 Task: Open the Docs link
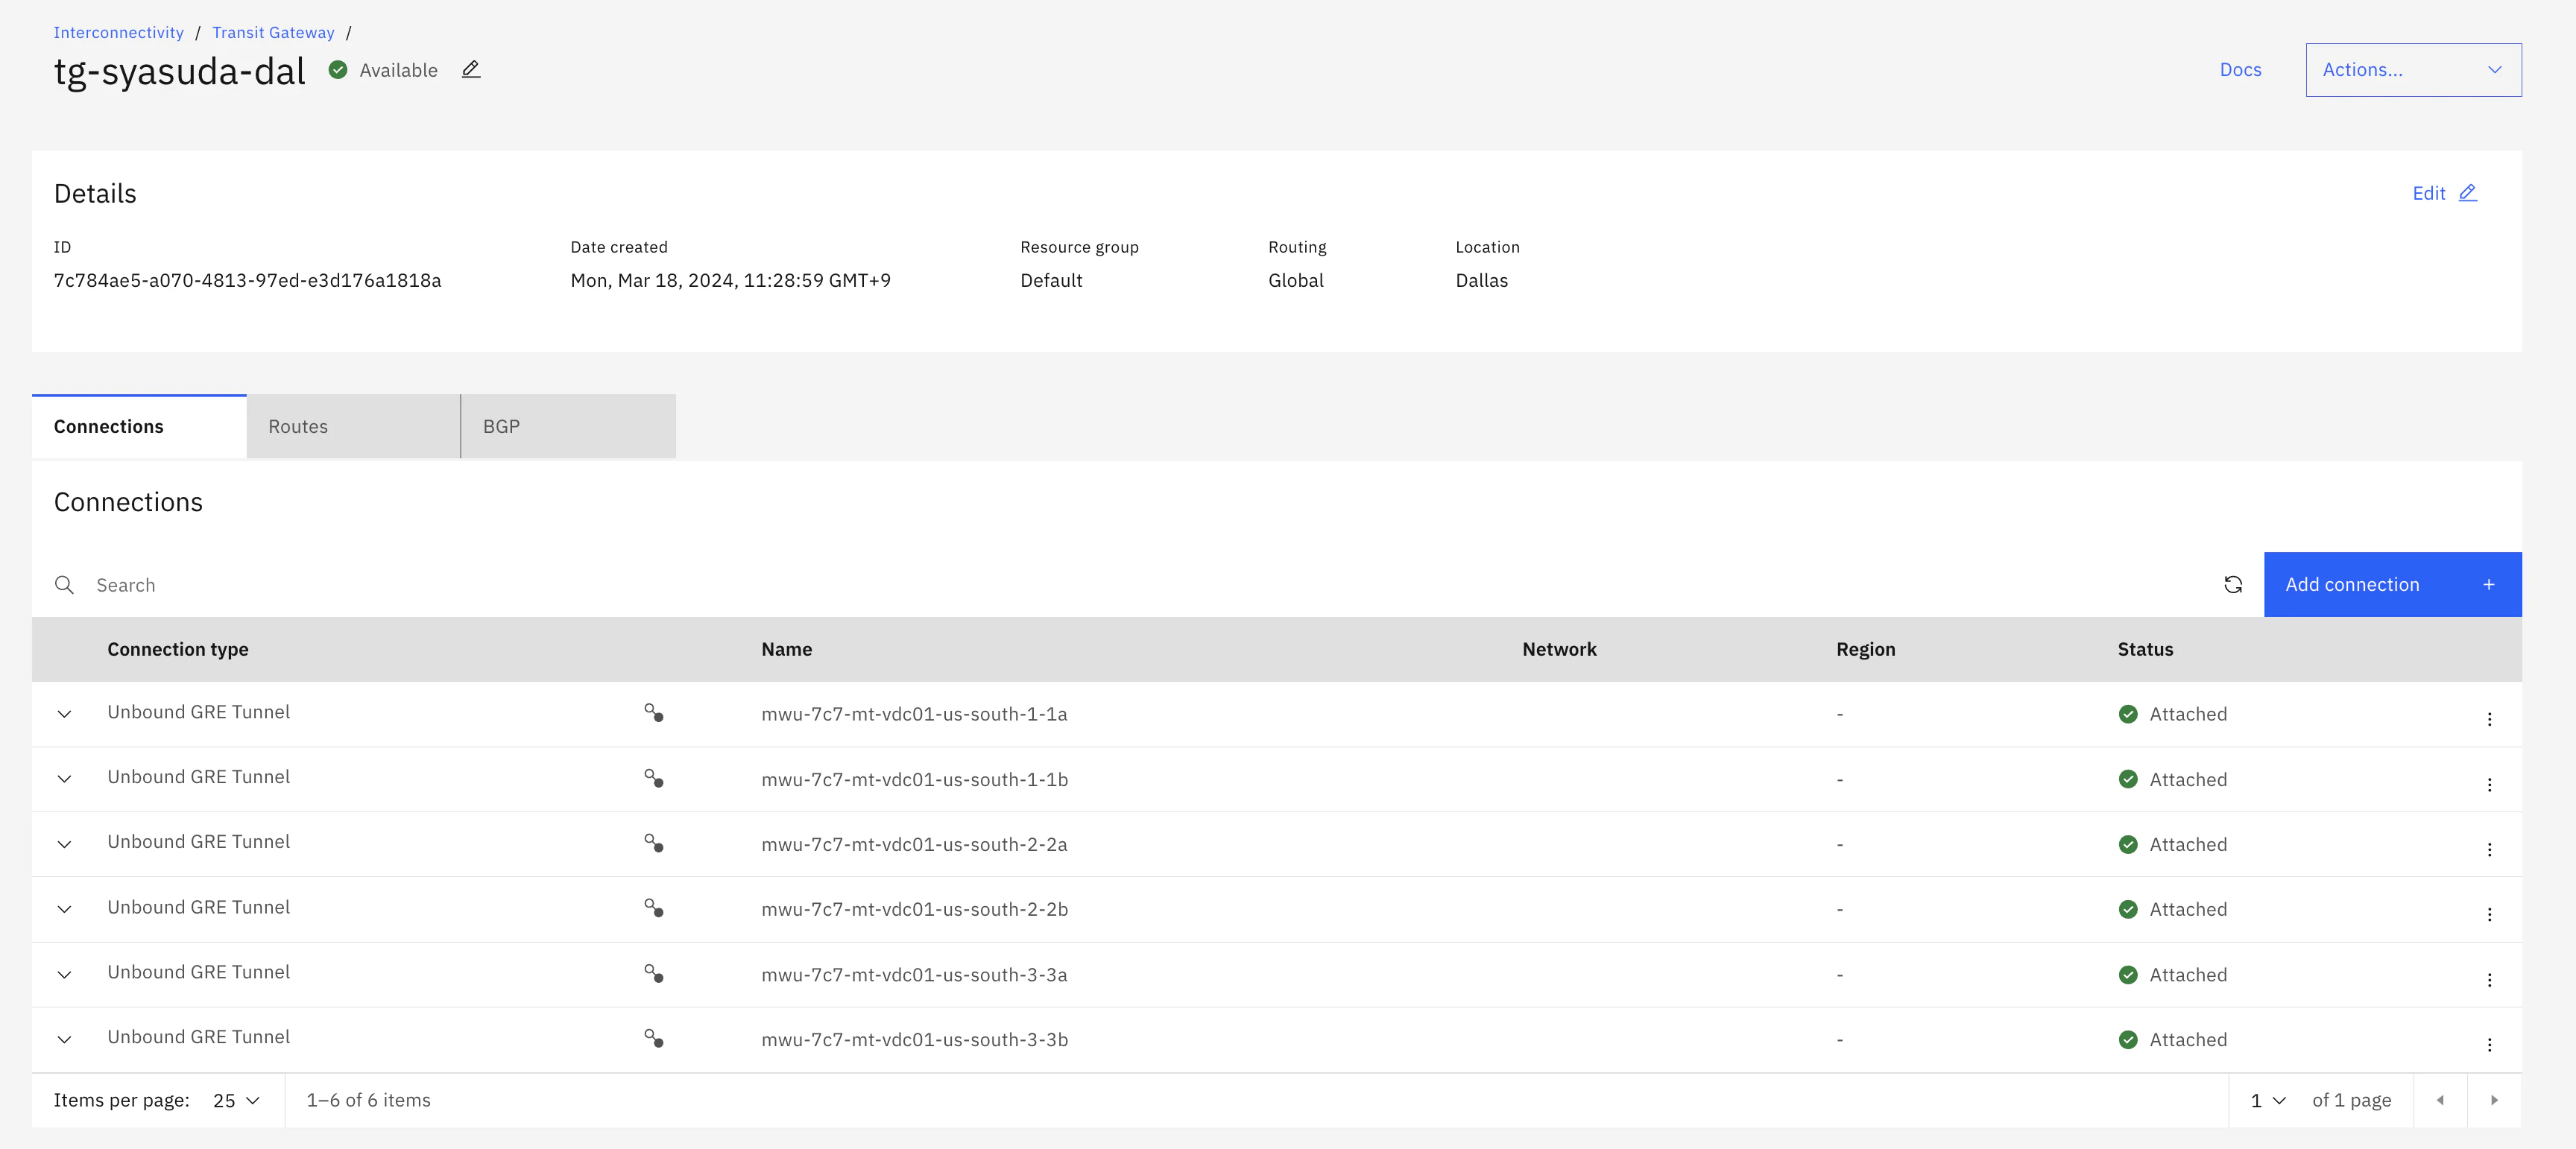coord(2240,70)
